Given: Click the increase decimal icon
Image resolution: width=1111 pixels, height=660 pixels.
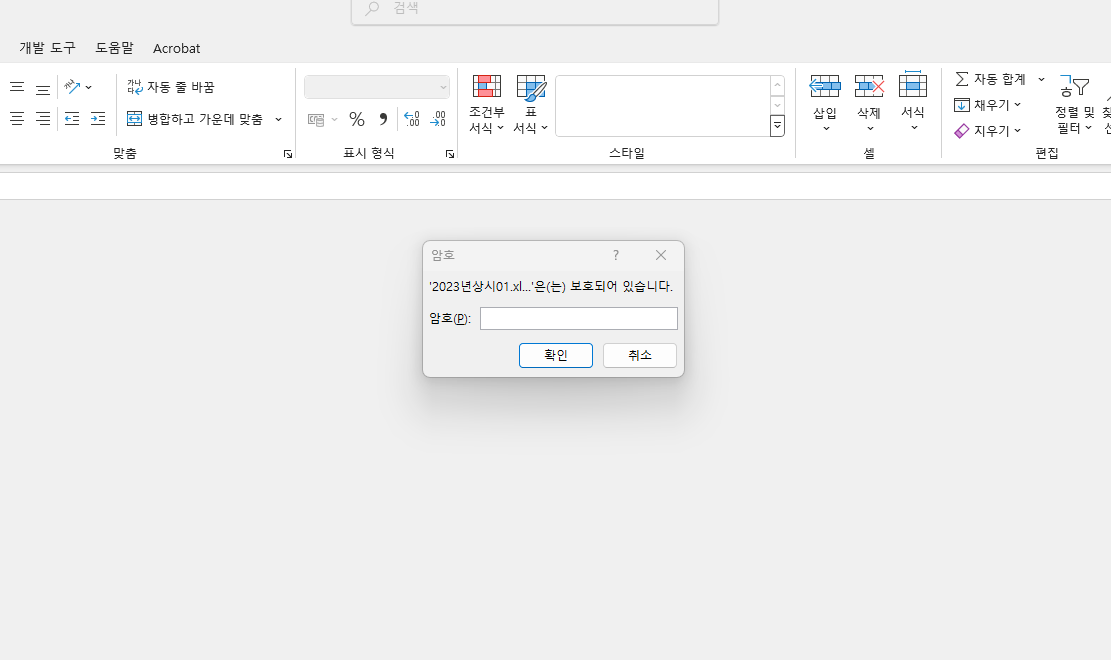Looking at the screenshot, I should (x=411, y=119).
